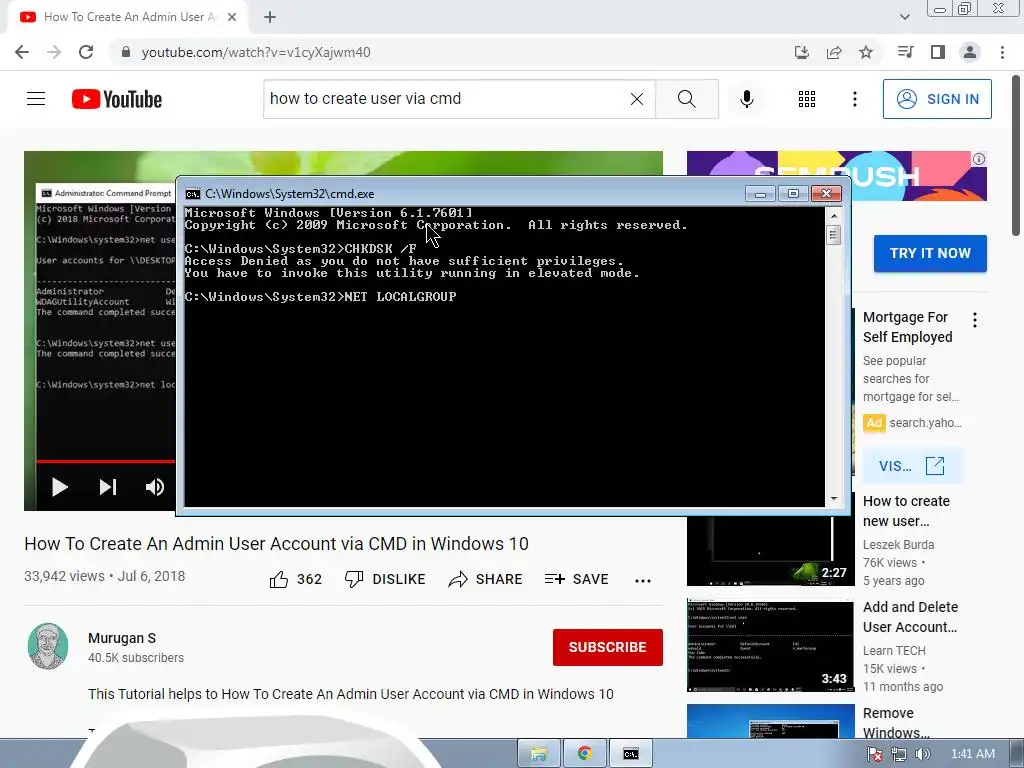Subscribe to Murugan S

coord(607,647)
